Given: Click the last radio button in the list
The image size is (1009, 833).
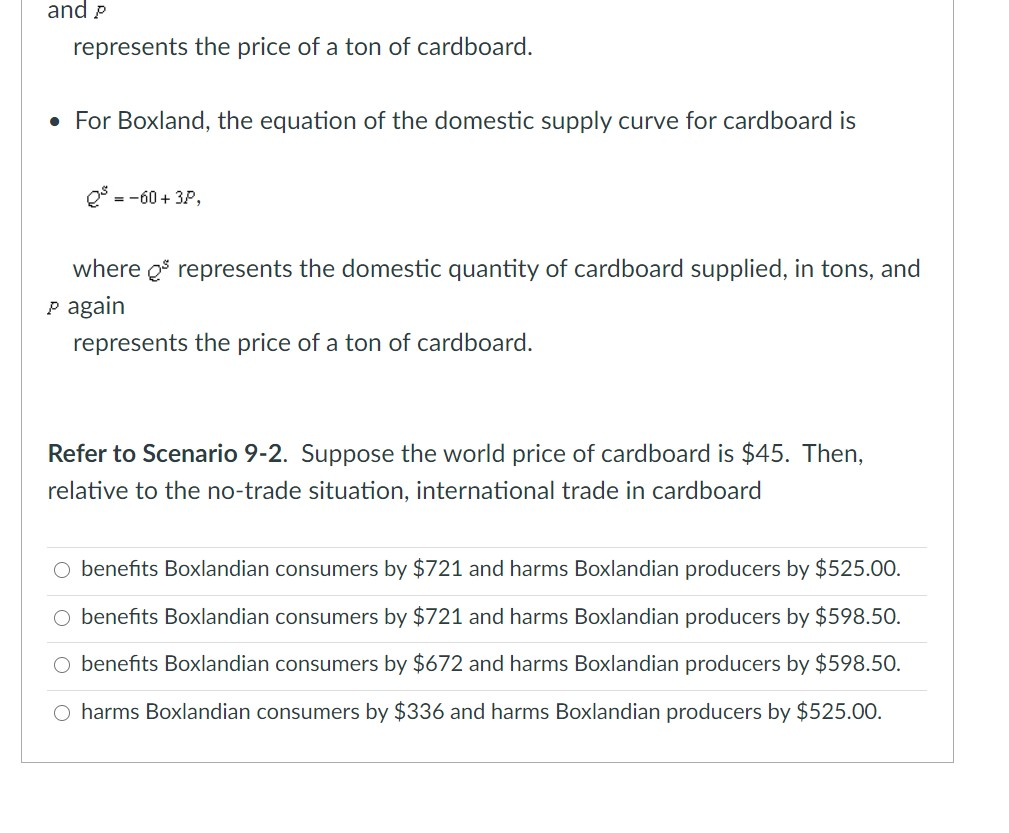Looking at the screenshot, I should click(61, 712).
